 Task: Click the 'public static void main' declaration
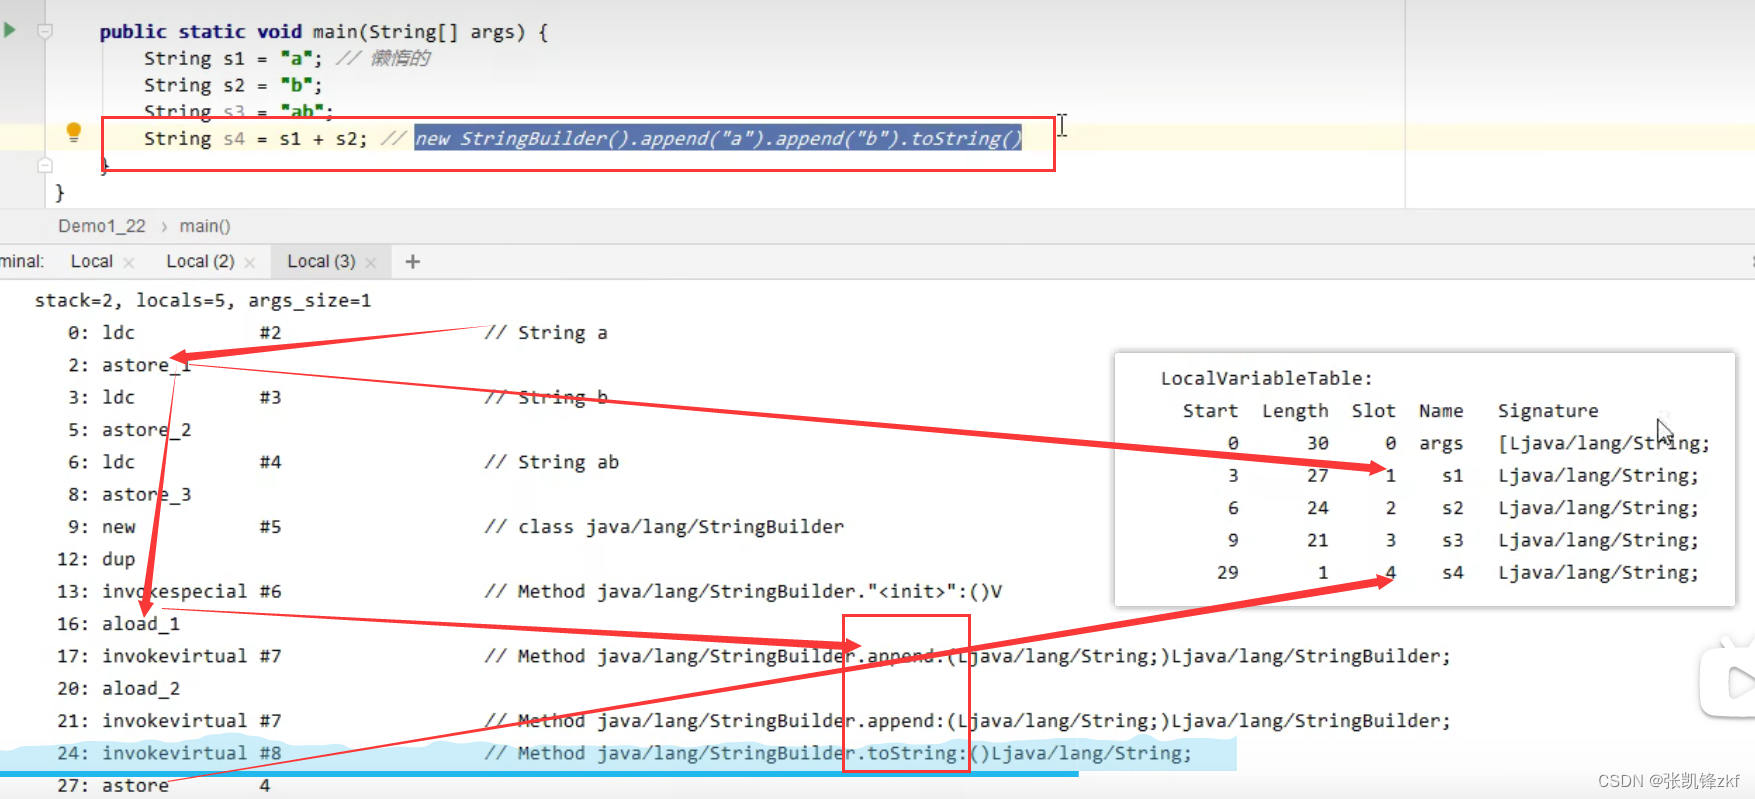click(324, 31)
